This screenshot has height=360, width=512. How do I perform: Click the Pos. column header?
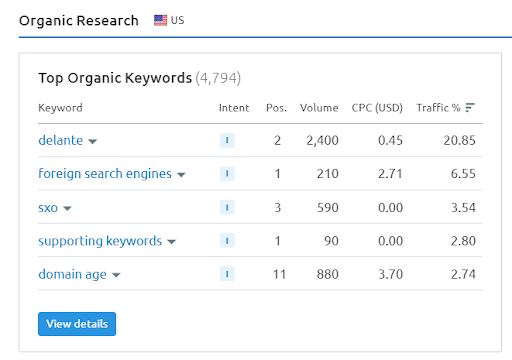(276, 108)
